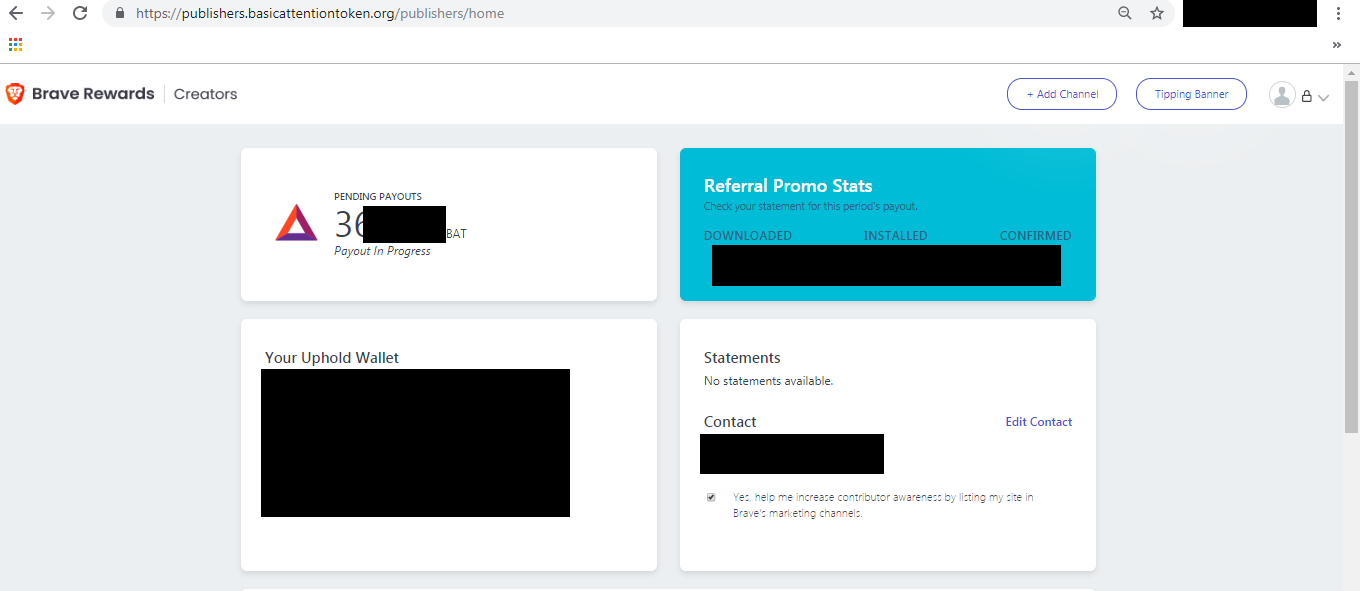Open the Tipping Banner editor
Image resolution: width=1366 pixels, height=591 pixels.
tap(1191, 94)
